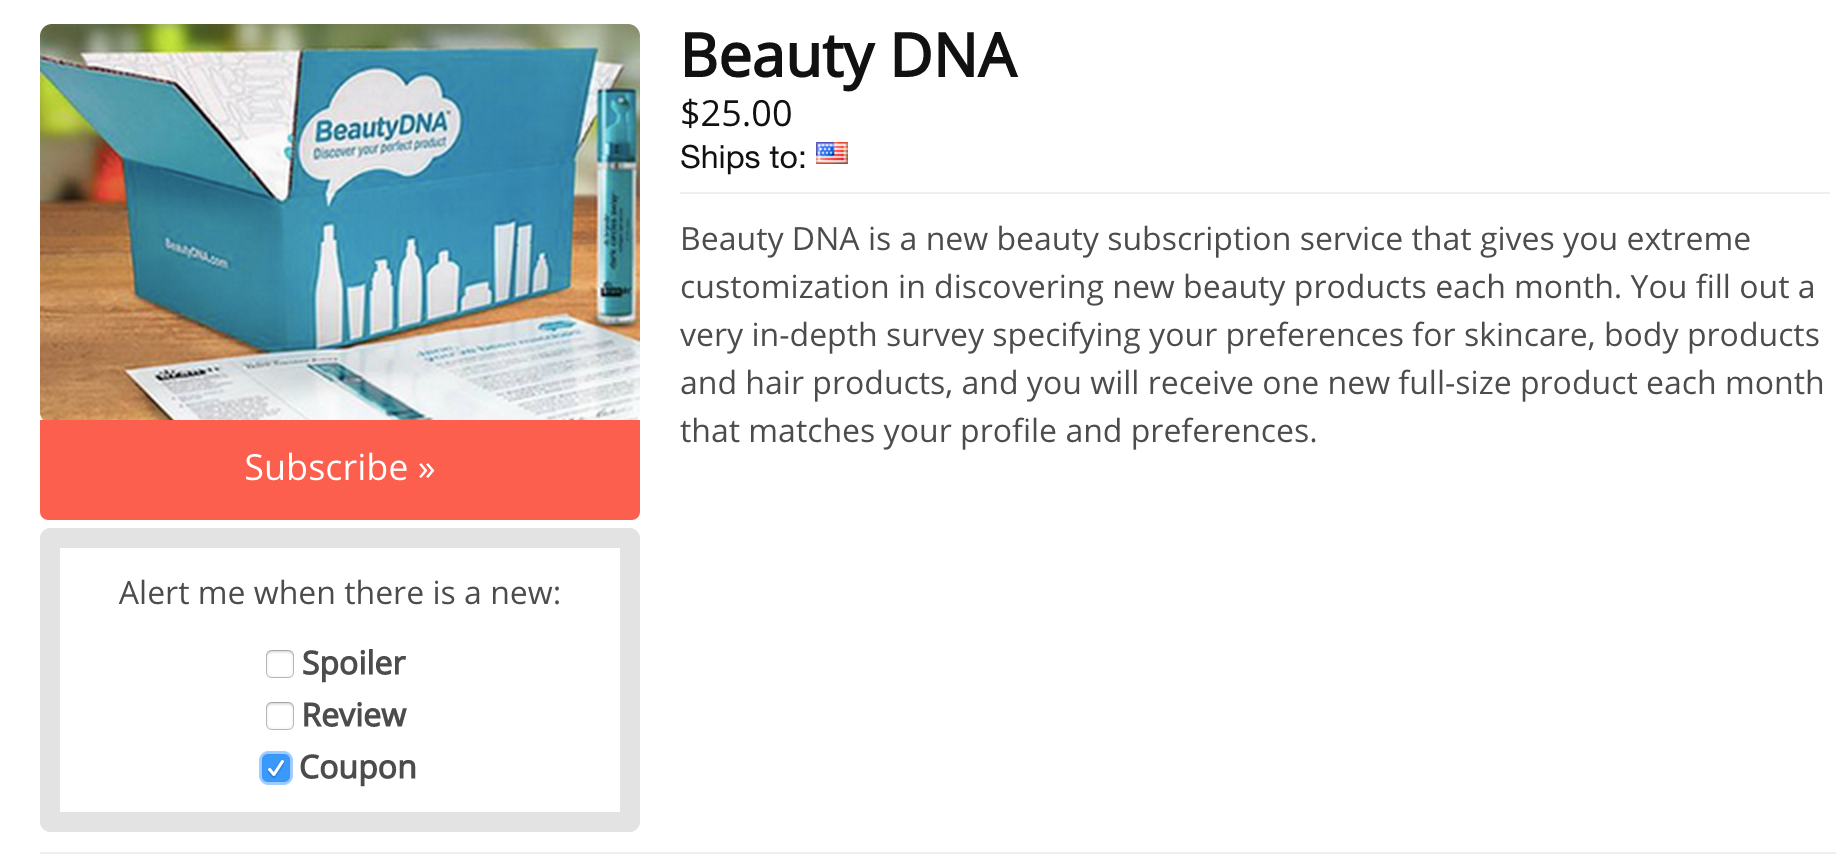Viewport: 1836px width, 856px height.
Task: Click the BeautyDNA.com text on box side
Action: 196,254
